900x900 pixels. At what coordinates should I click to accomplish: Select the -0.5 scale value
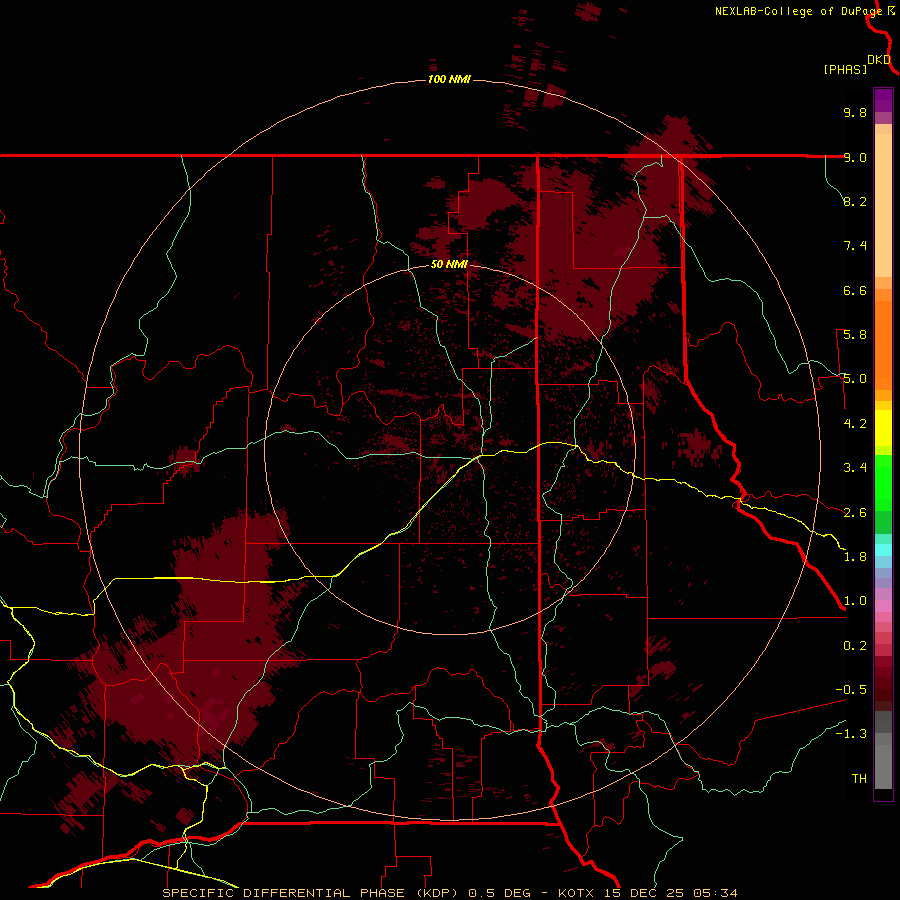851,689
